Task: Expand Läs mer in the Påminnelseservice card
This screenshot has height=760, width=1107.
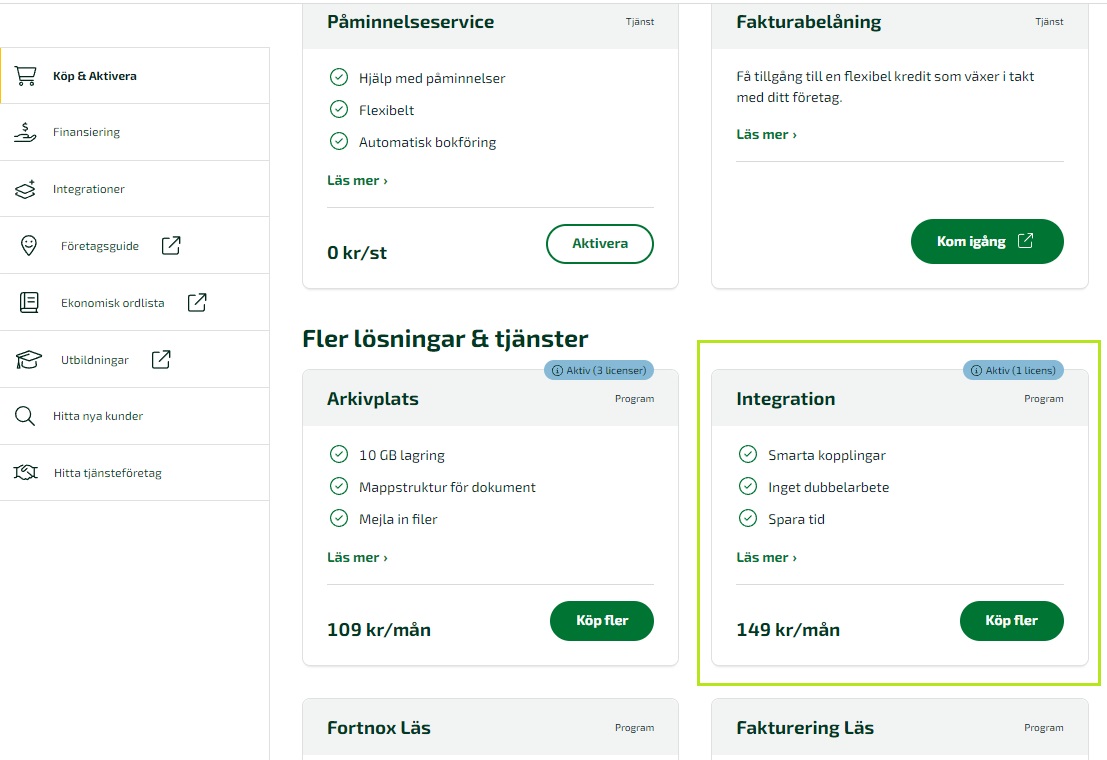Action: tap(357, 181)
